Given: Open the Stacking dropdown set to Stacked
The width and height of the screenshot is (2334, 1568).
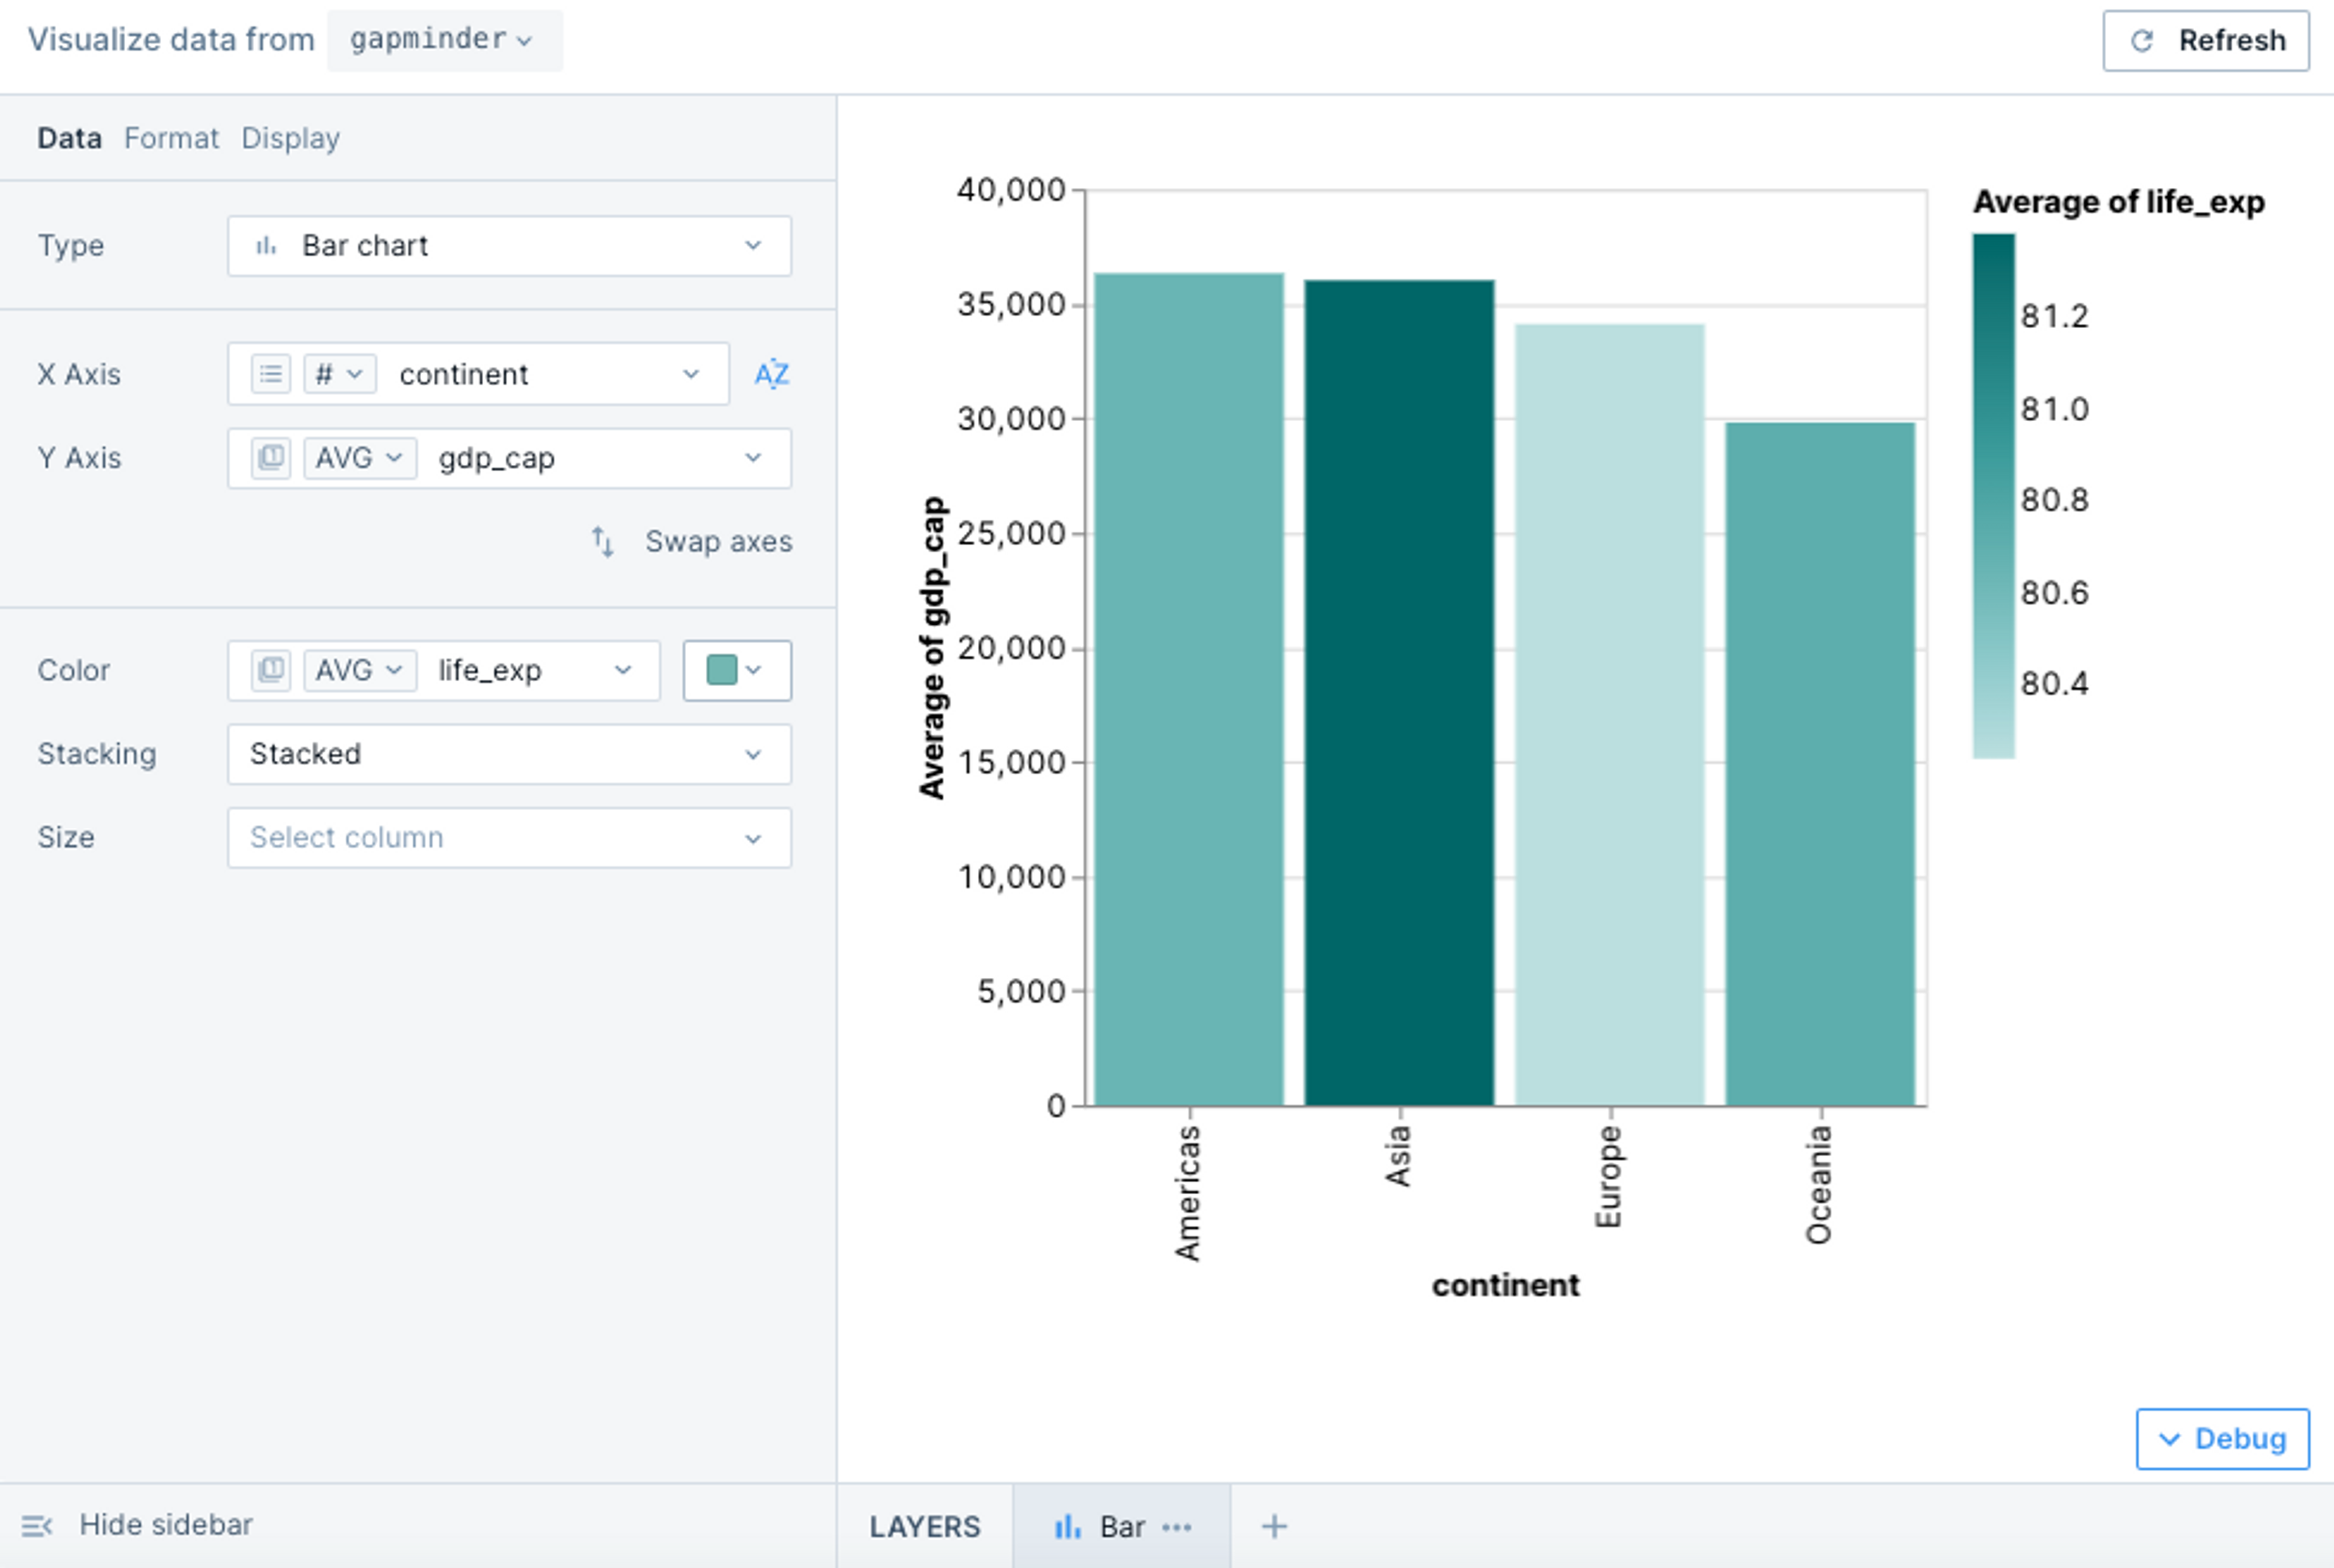Looking at the screenshot, I should click(x=509, y=754).
